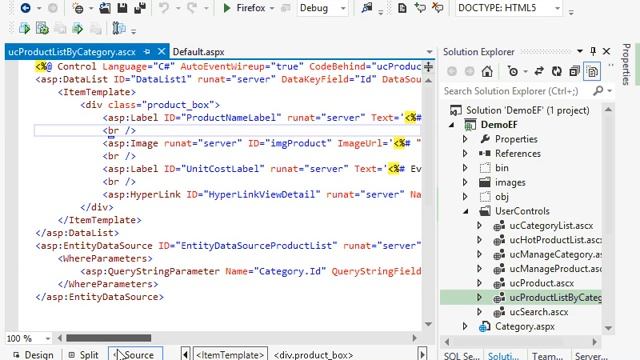Click the Undo arrow icon
The width and height of the screenshot is (640, 360).
[x=164, y=8]
